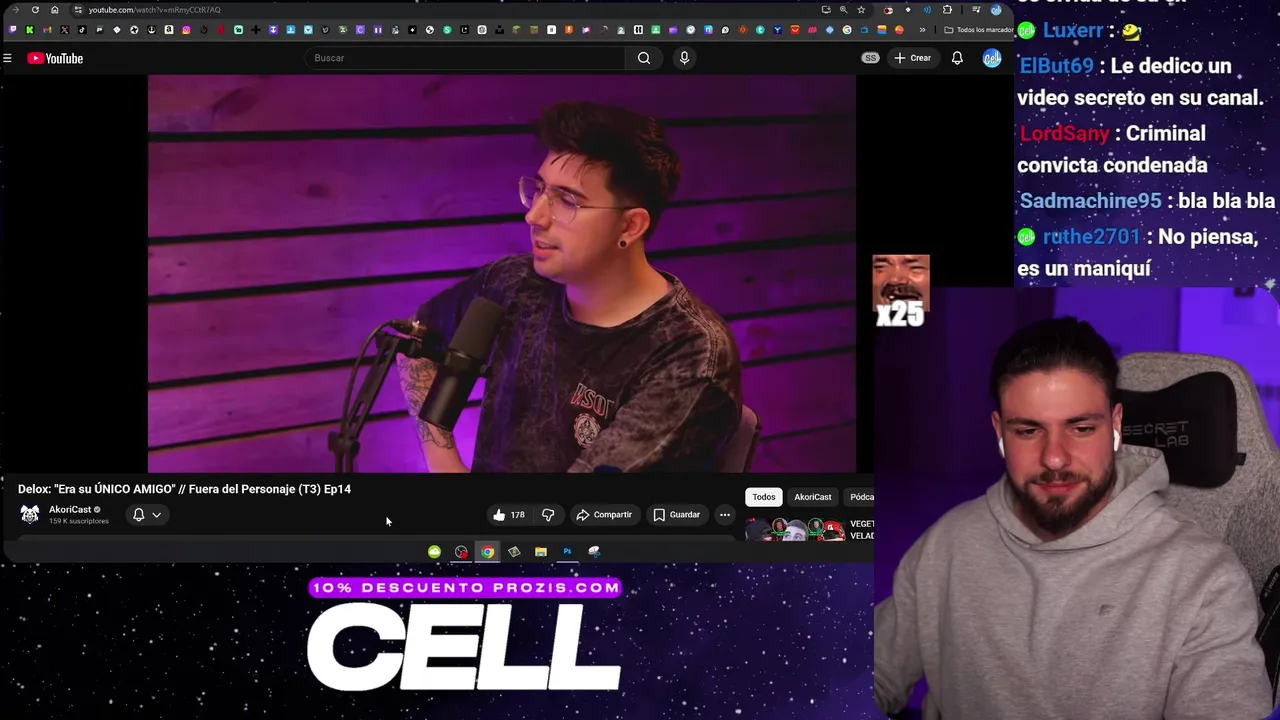Image resolution: width=1280 pixels, height=720 pixels.
Task: Open YouTube notifications bell in header
Action: [957, 58]
